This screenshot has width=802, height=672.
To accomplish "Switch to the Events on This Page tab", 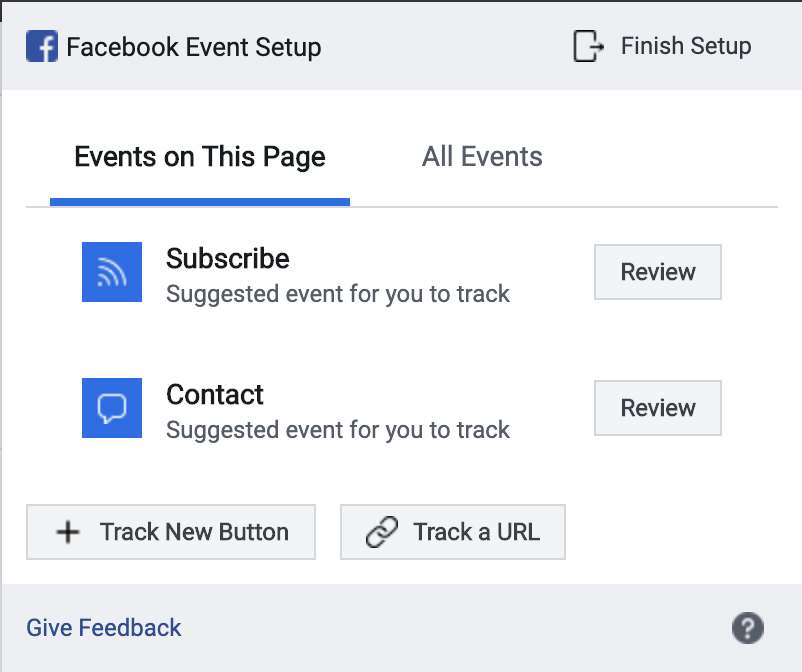I will [x=200, y=157].
